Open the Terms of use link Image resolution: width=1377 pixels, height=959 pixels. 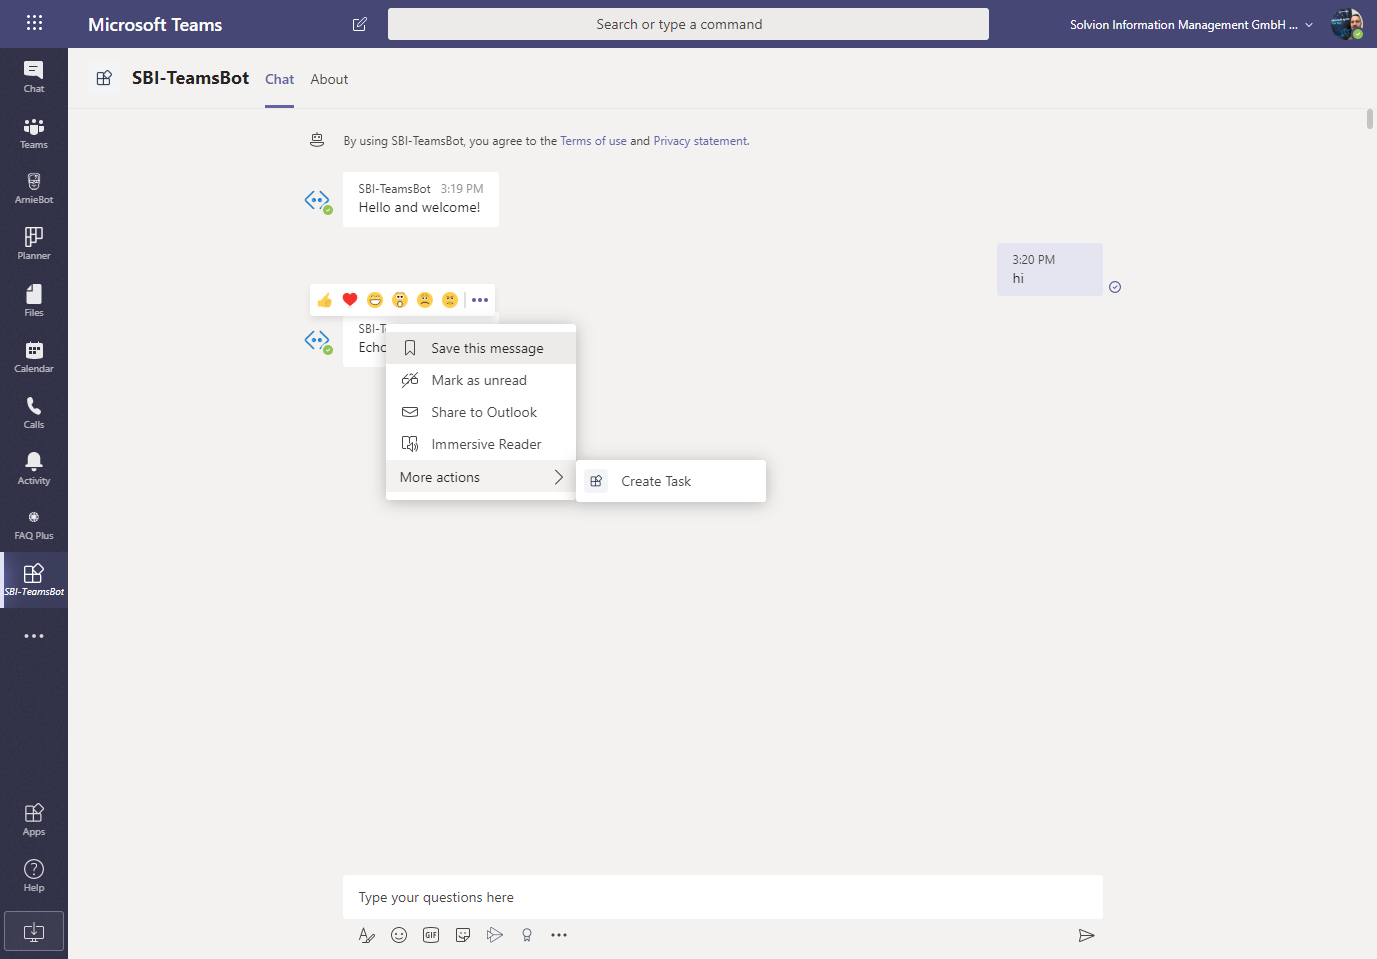593,141
